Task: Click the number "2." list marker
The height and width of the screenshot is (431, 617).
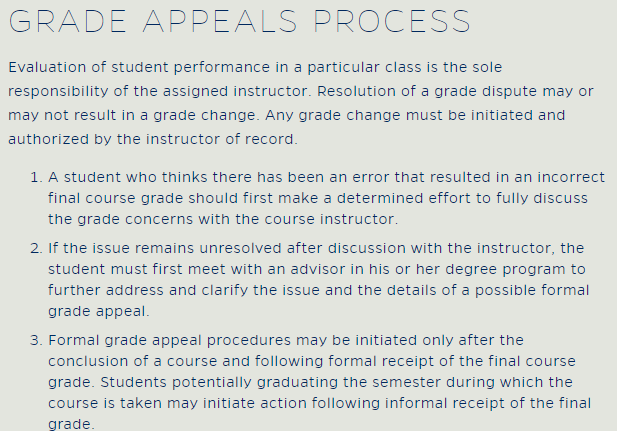Action: click(x=34, y=247)
